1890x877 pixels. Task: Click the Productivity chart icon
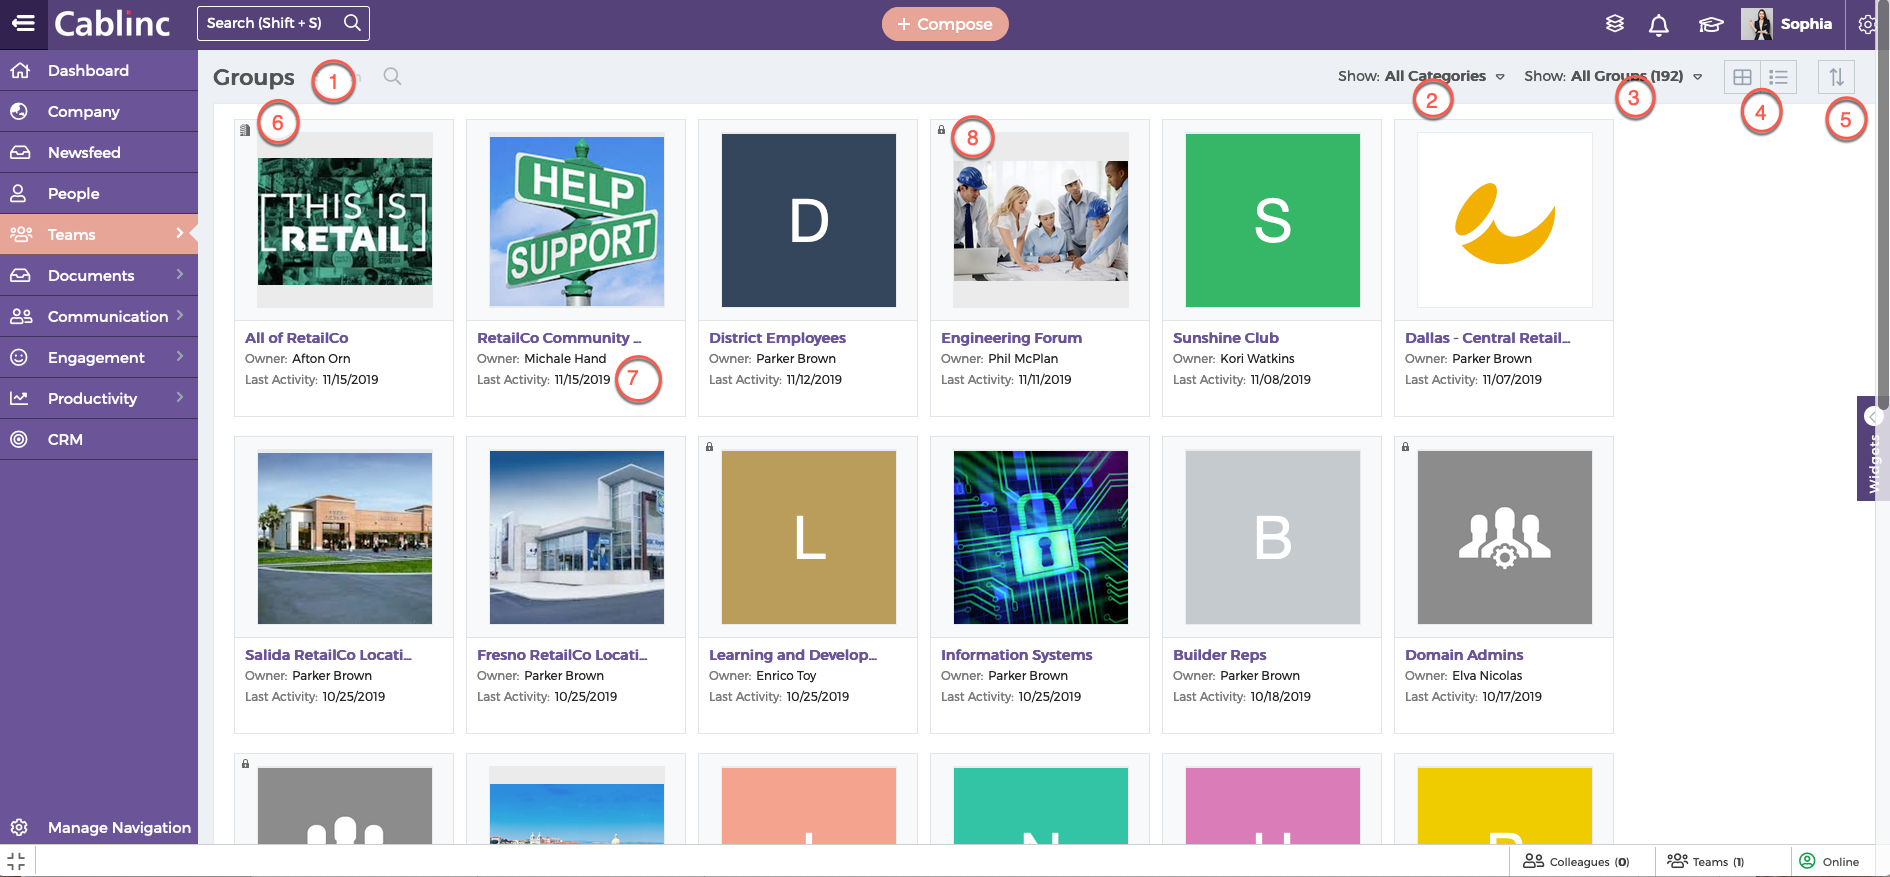[19, 398]
